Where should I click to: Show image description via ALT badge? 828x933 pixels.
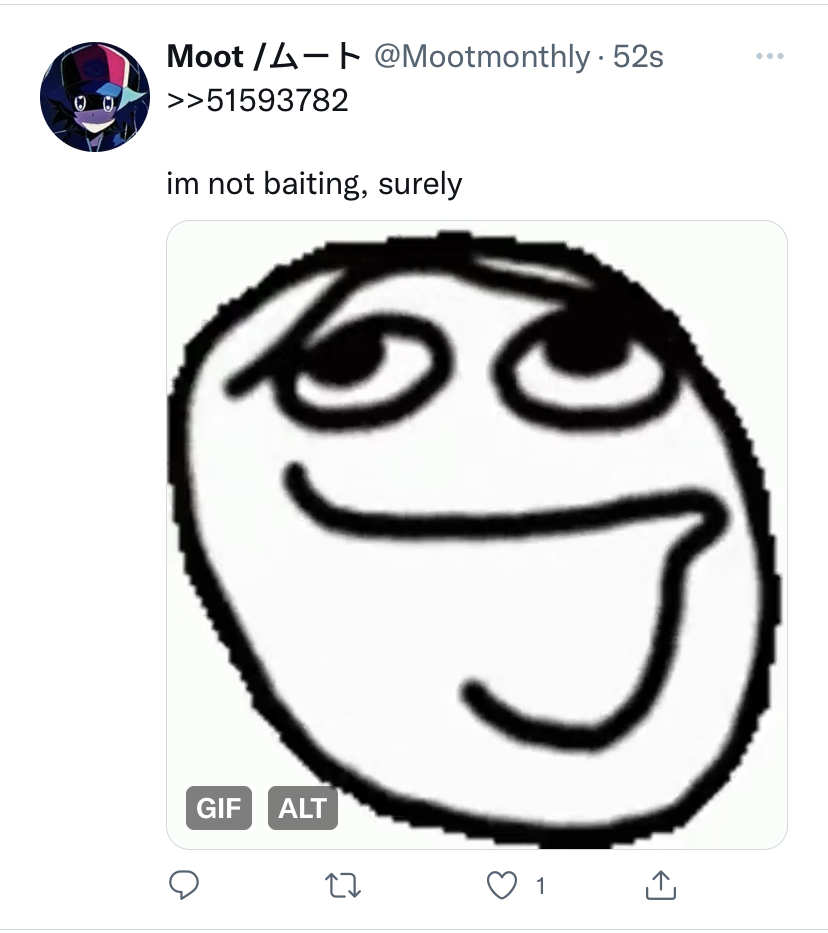[303, 808]
